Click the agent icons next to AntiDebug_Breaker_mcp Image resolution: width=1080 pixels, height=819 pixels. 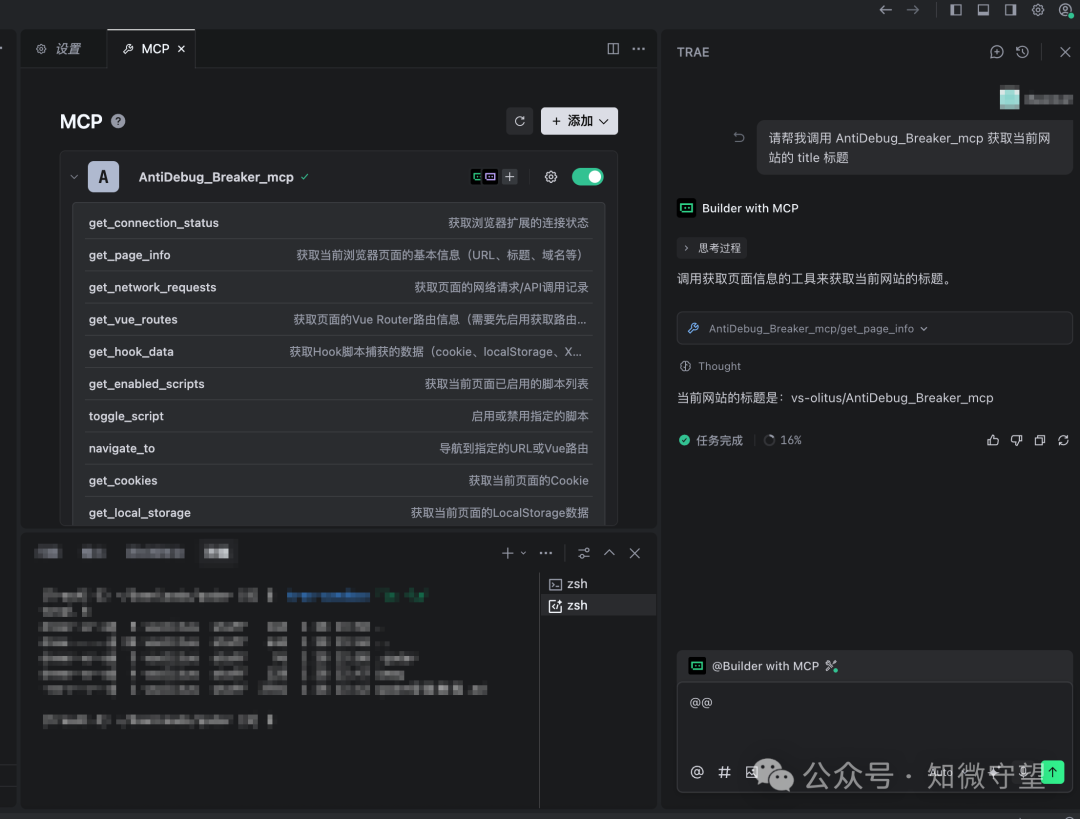coord(484,177)
